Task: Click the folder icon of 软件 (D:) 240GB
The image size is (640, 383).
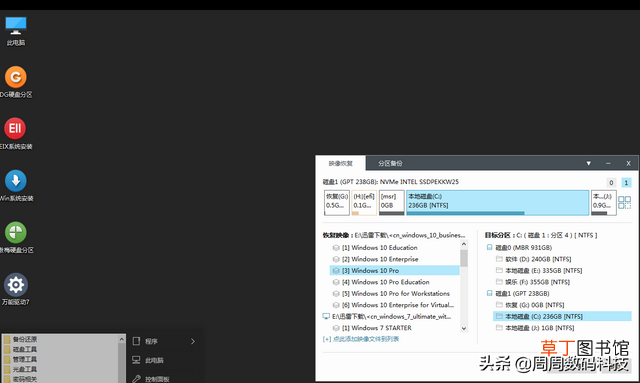Action: pyautogui.click(x=499, y=259)
